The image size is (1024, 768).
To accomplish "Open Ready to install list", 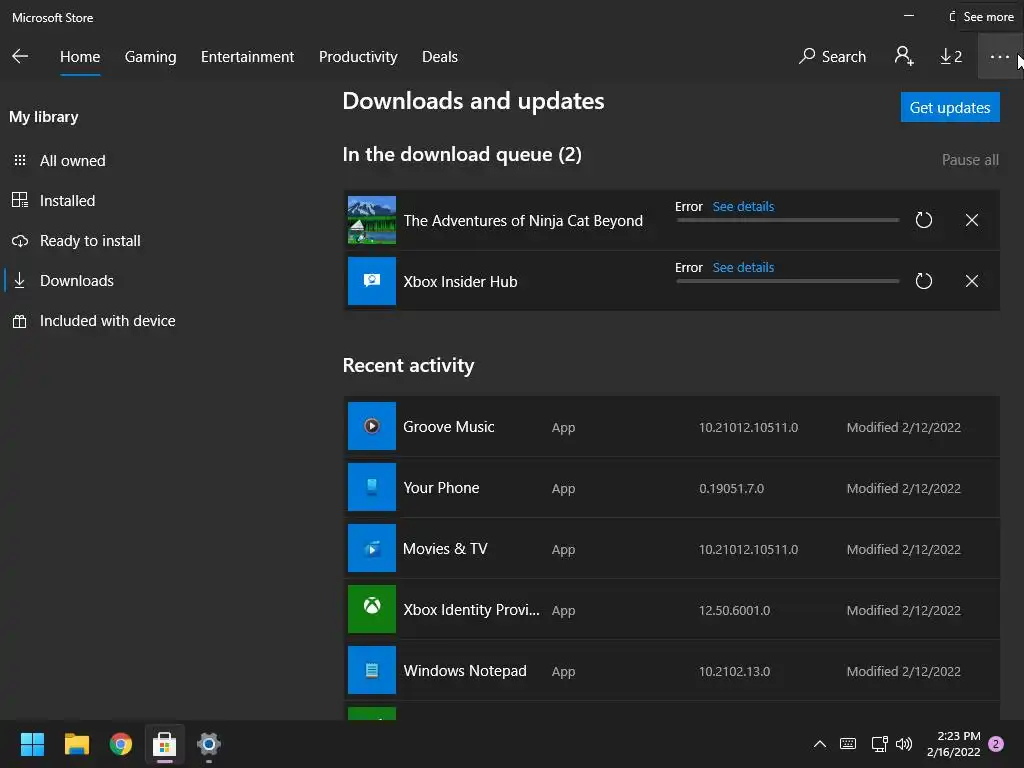I will [90, 241].
